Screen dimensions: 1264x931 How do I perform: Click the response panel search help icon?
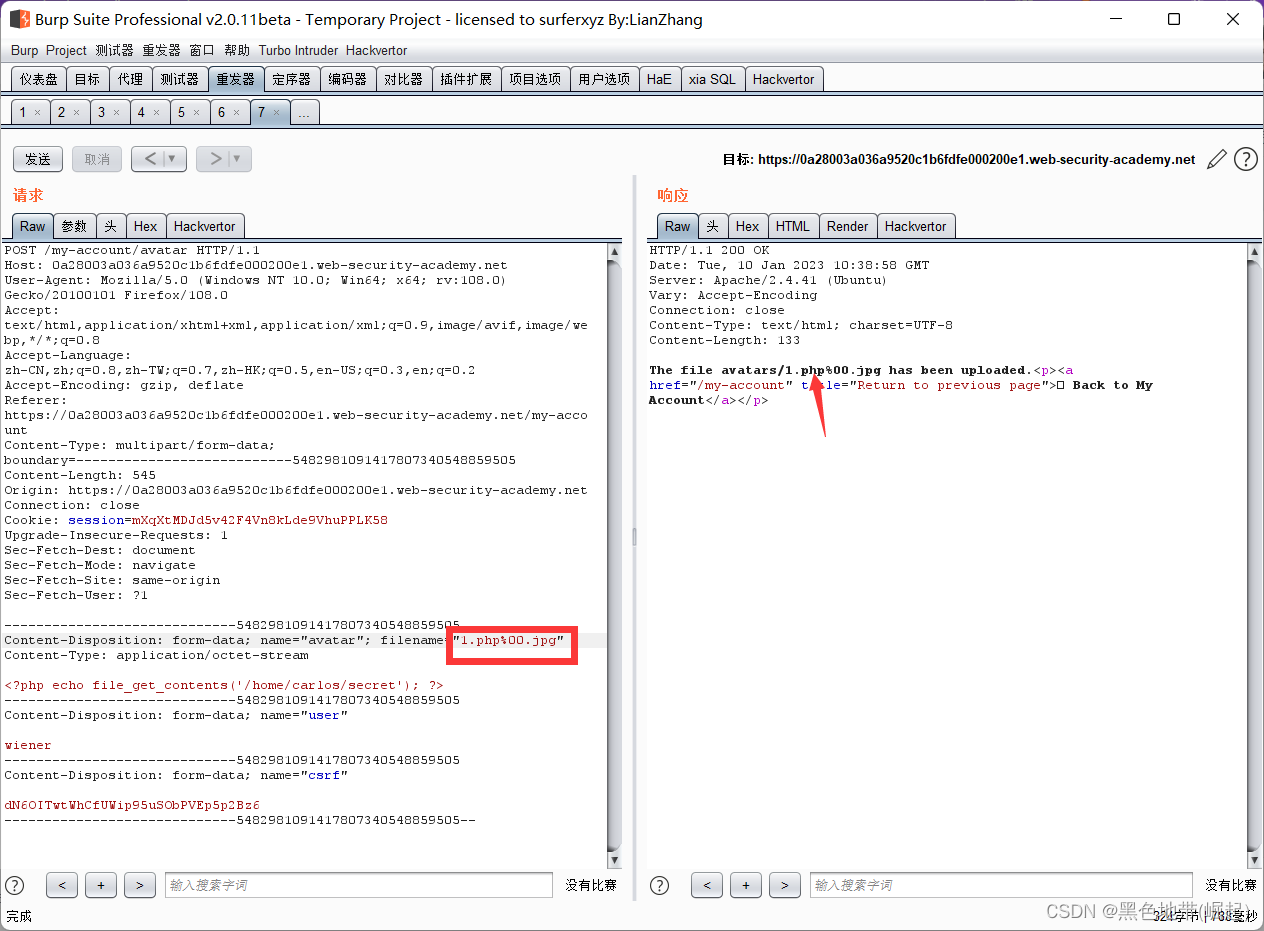pos(660,885)
